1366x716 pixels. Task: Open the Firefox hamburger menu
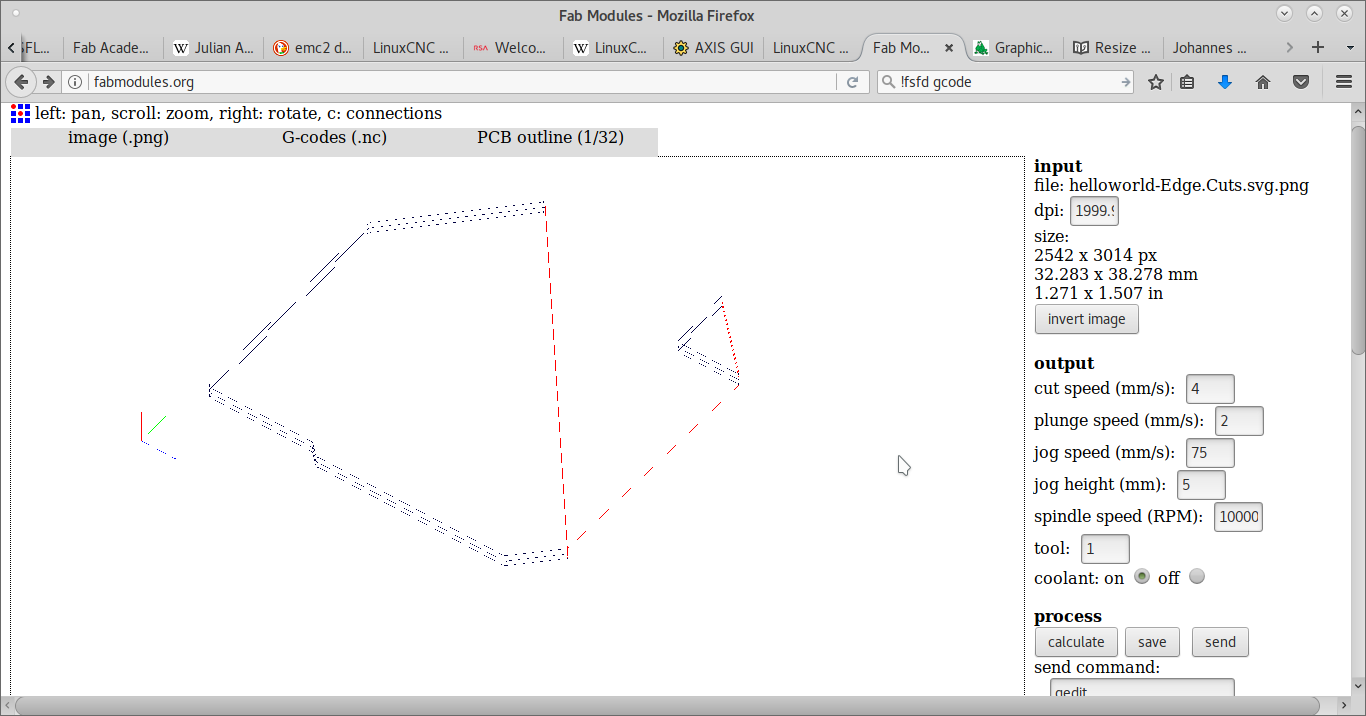[x=1344, y=82]
